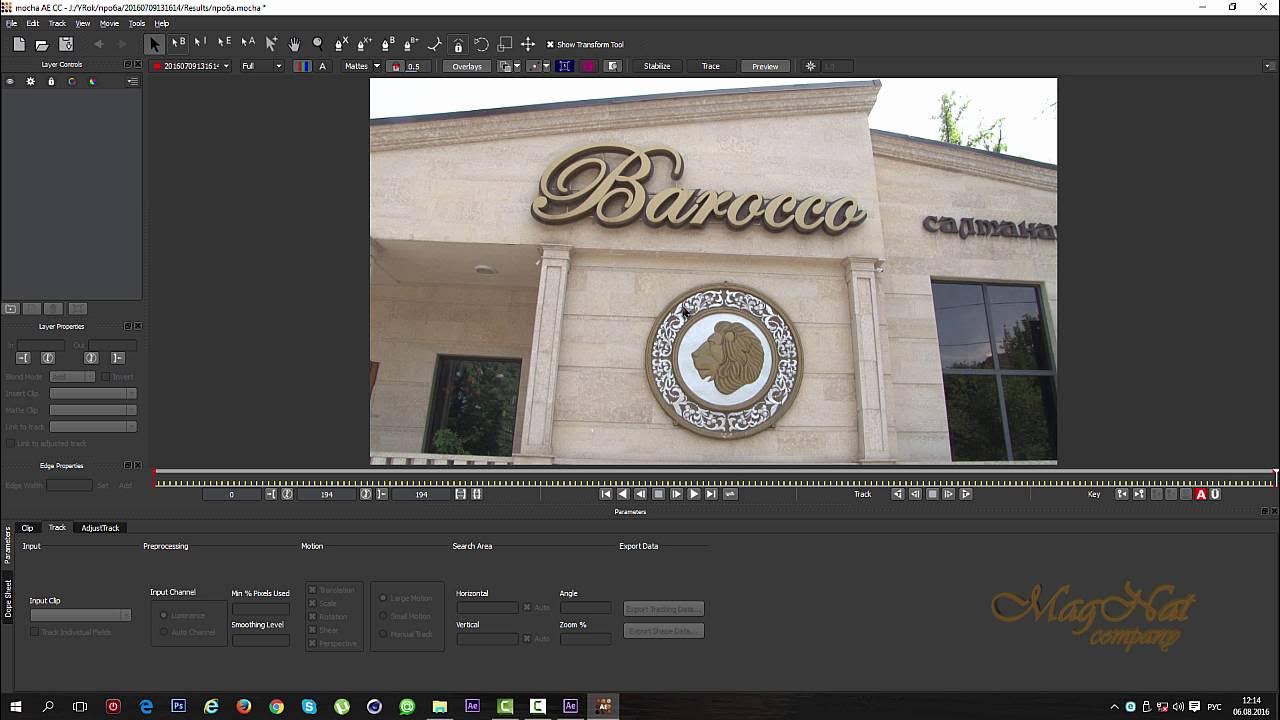1280x720 pixels.
Task: Select the Rotate tool
Action: tap(481, 44)
